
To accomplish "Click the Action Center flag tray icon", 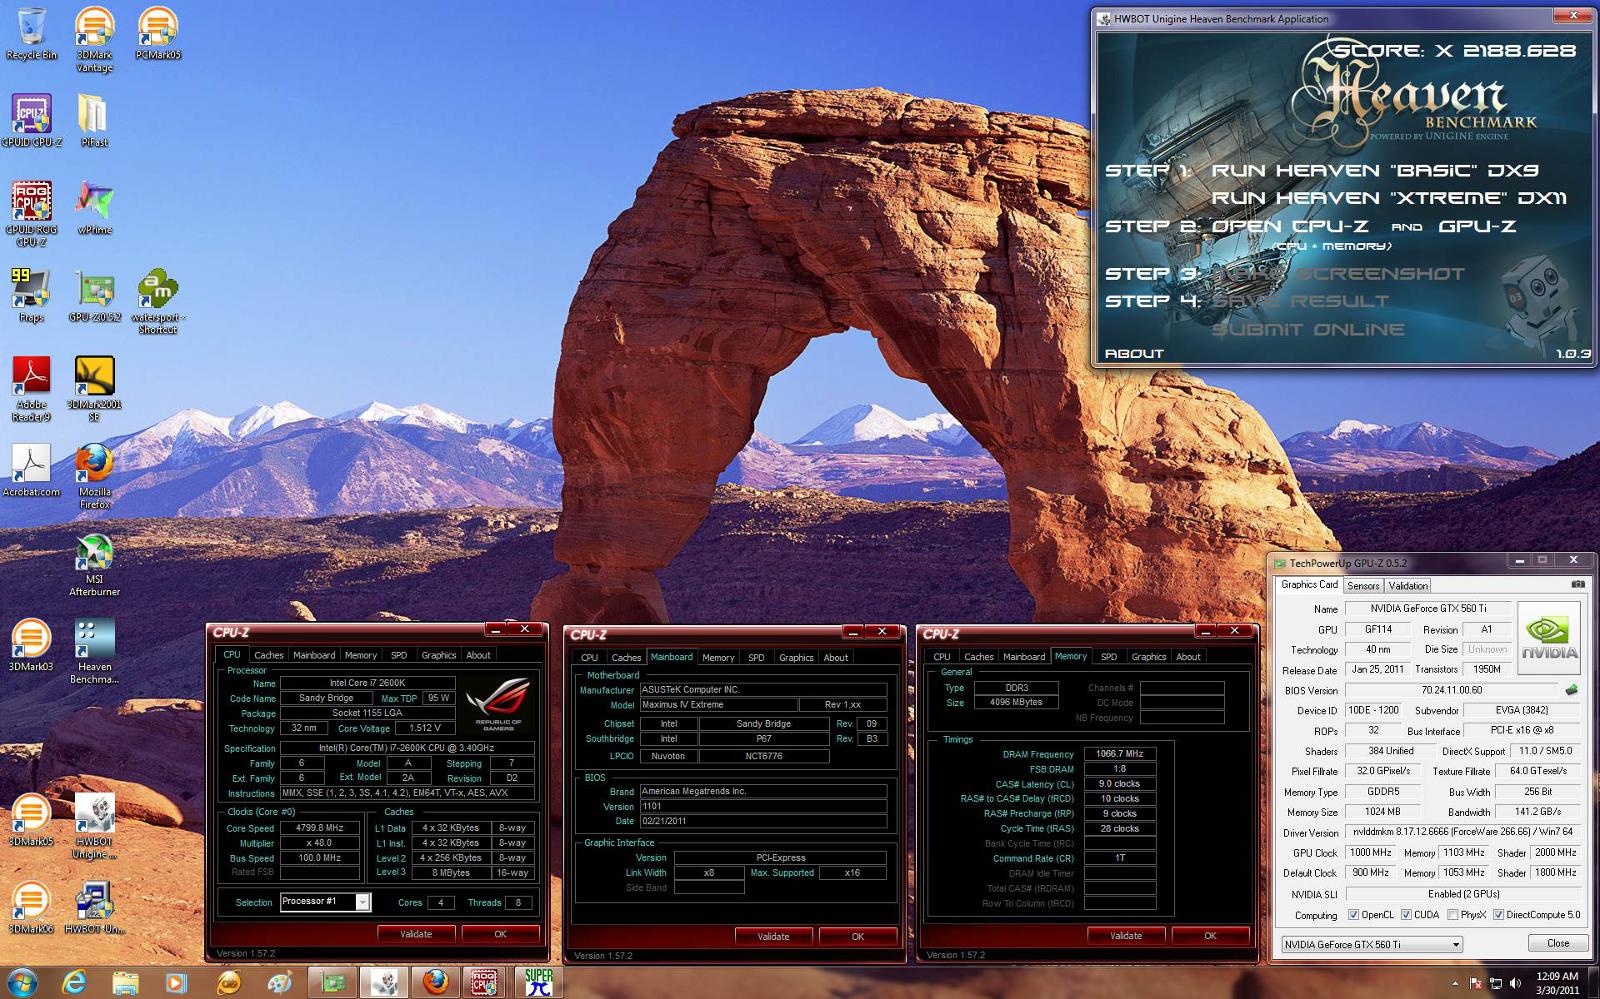I will point(1475,984).
